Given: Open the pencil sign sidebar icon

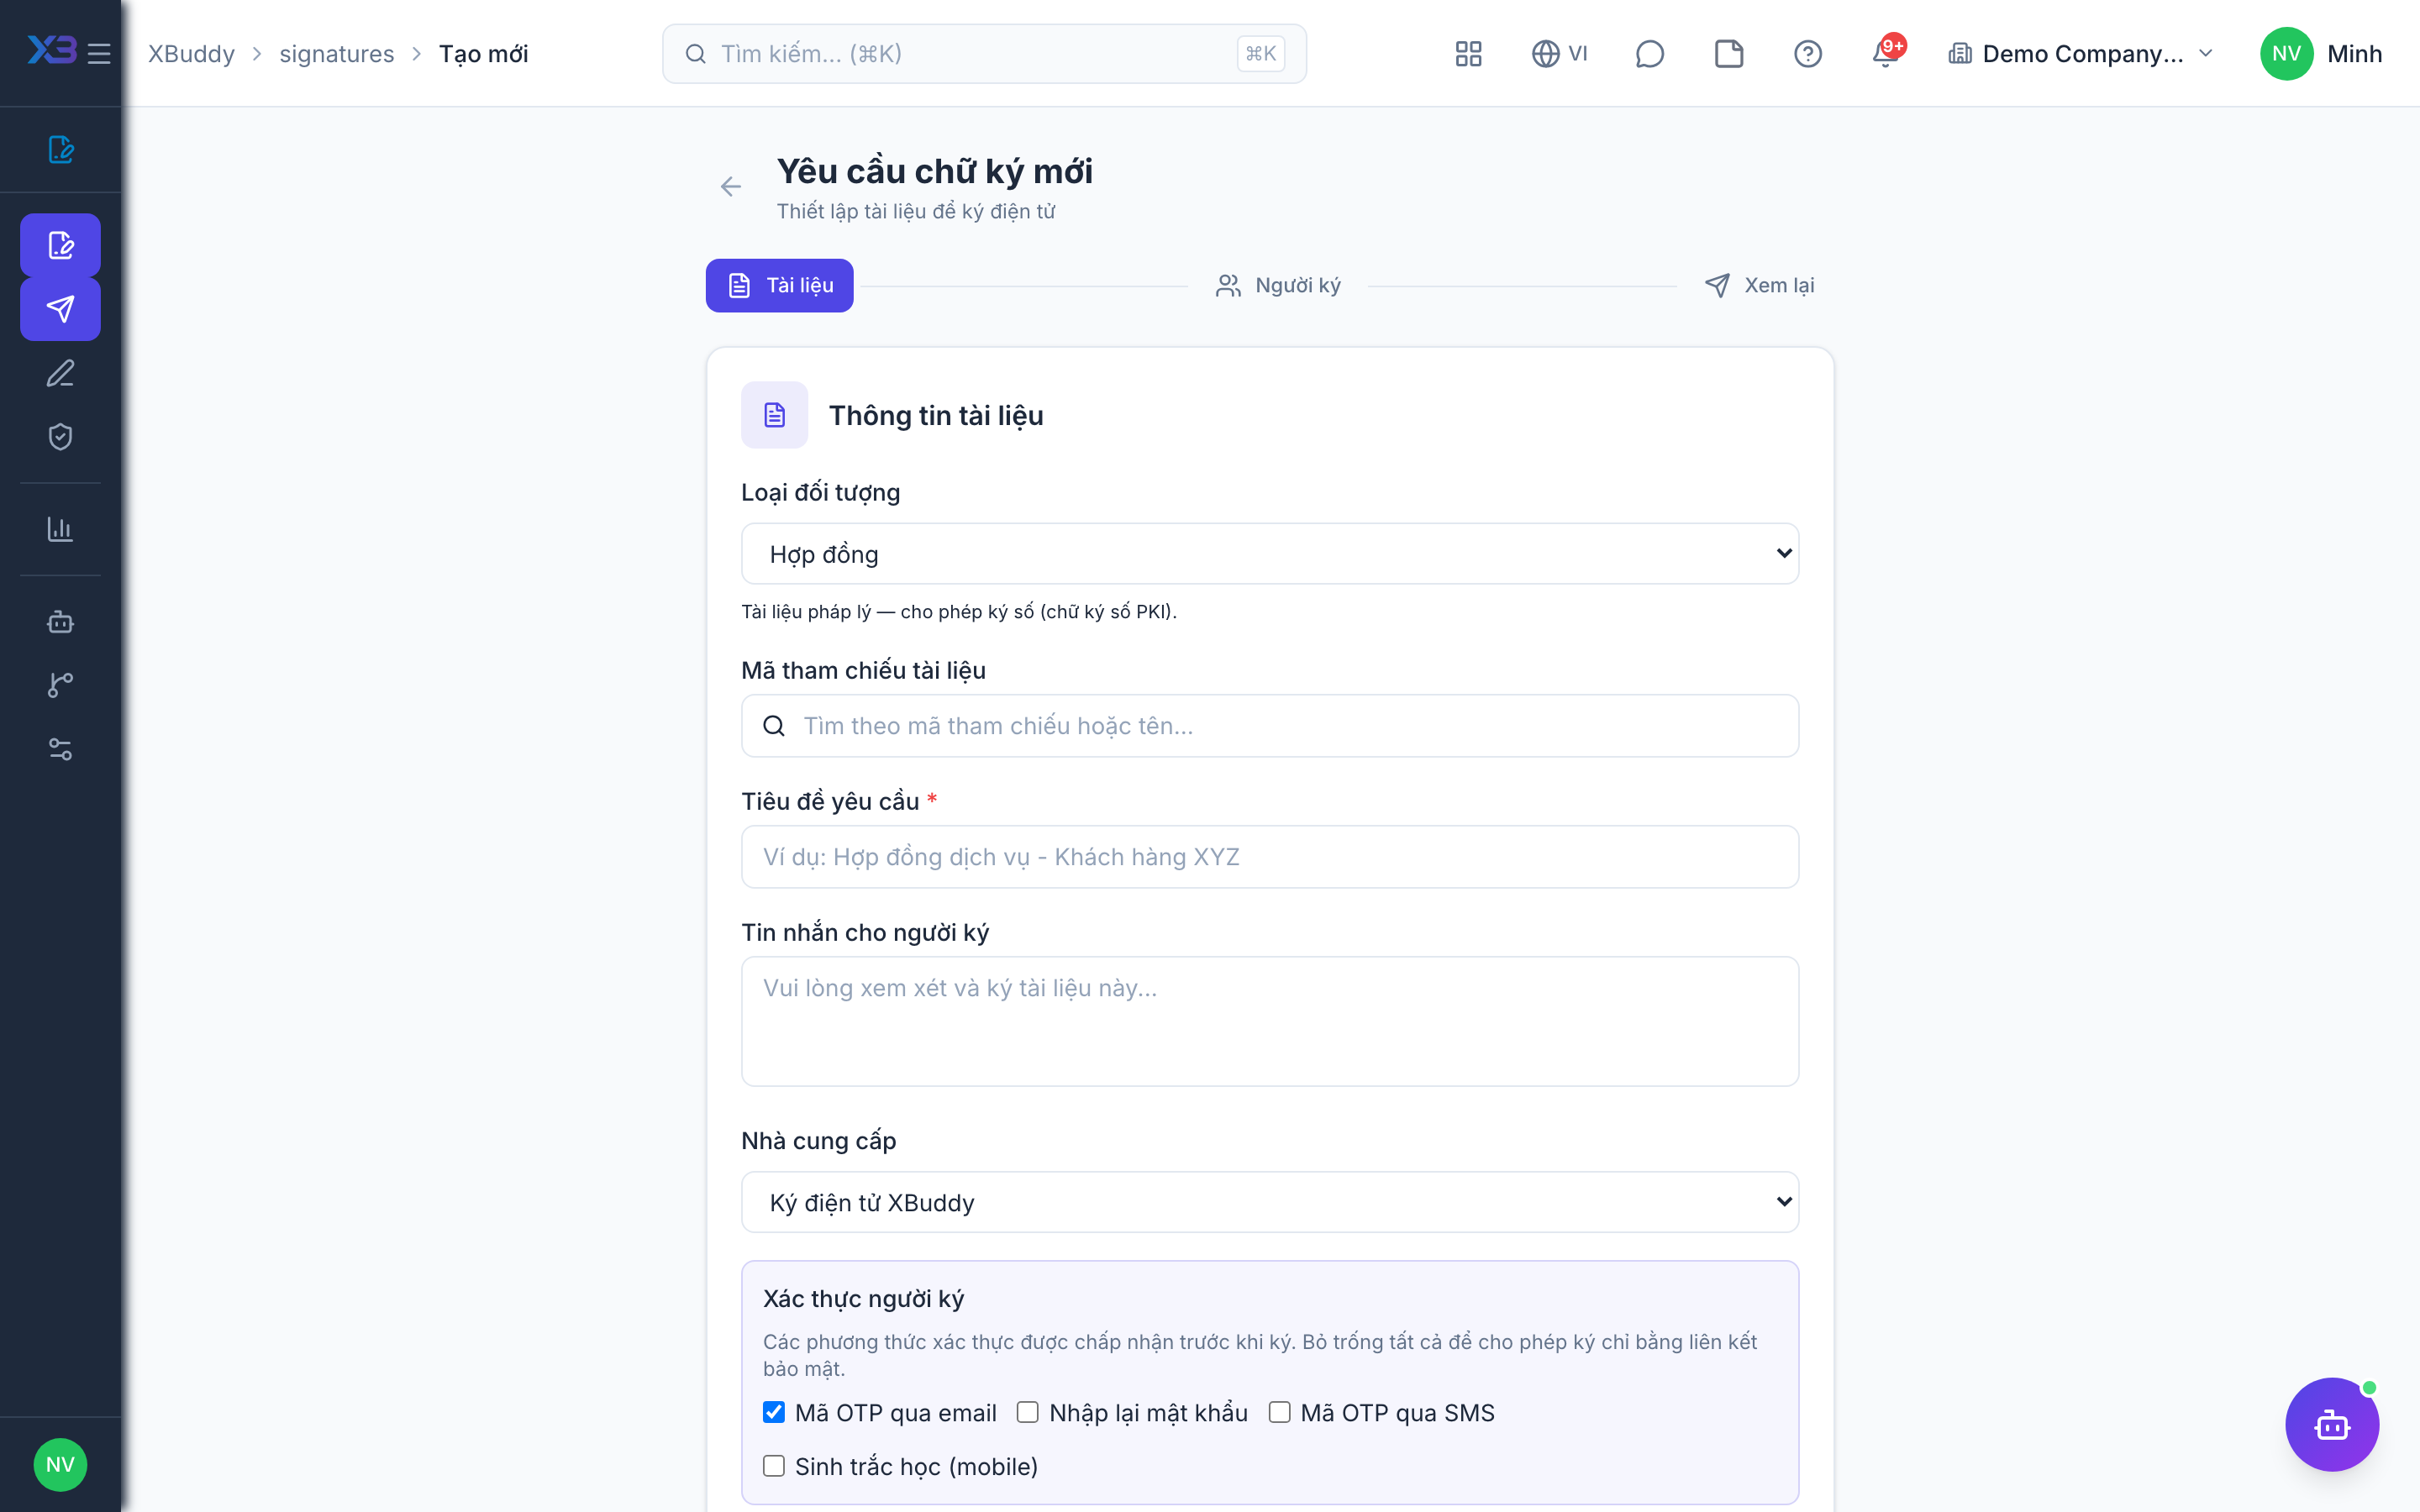Looking at the screenshot, I should 60,373.
